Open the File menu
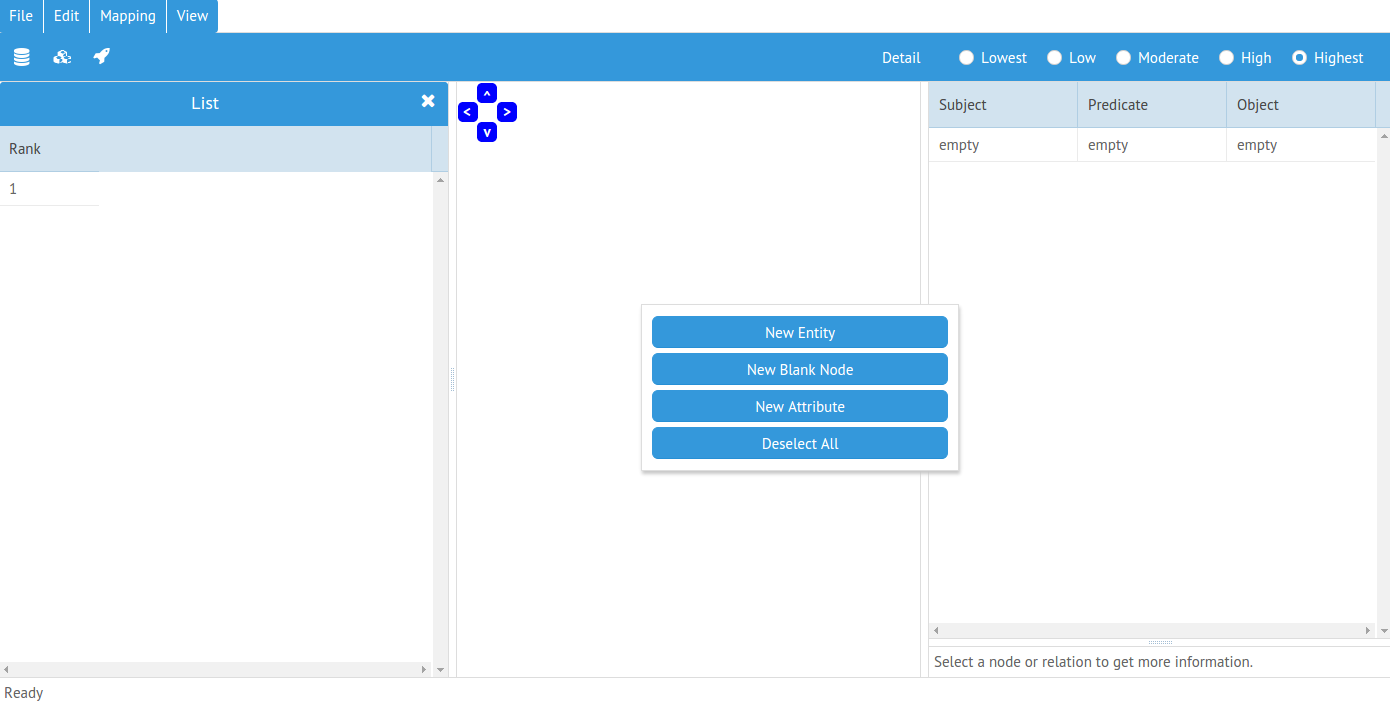 tap(21, 16)
